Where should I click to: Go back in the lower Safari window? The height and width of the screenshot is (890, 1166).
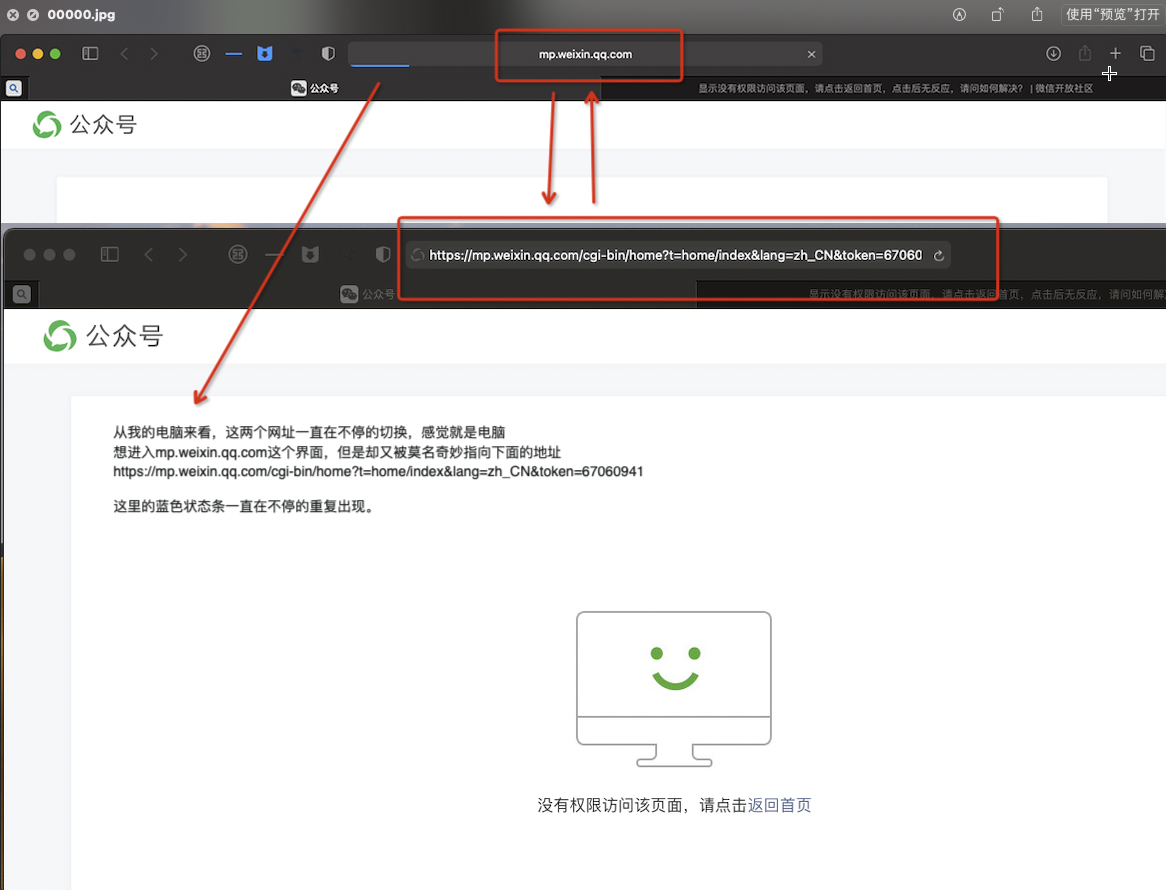(149, 254)
